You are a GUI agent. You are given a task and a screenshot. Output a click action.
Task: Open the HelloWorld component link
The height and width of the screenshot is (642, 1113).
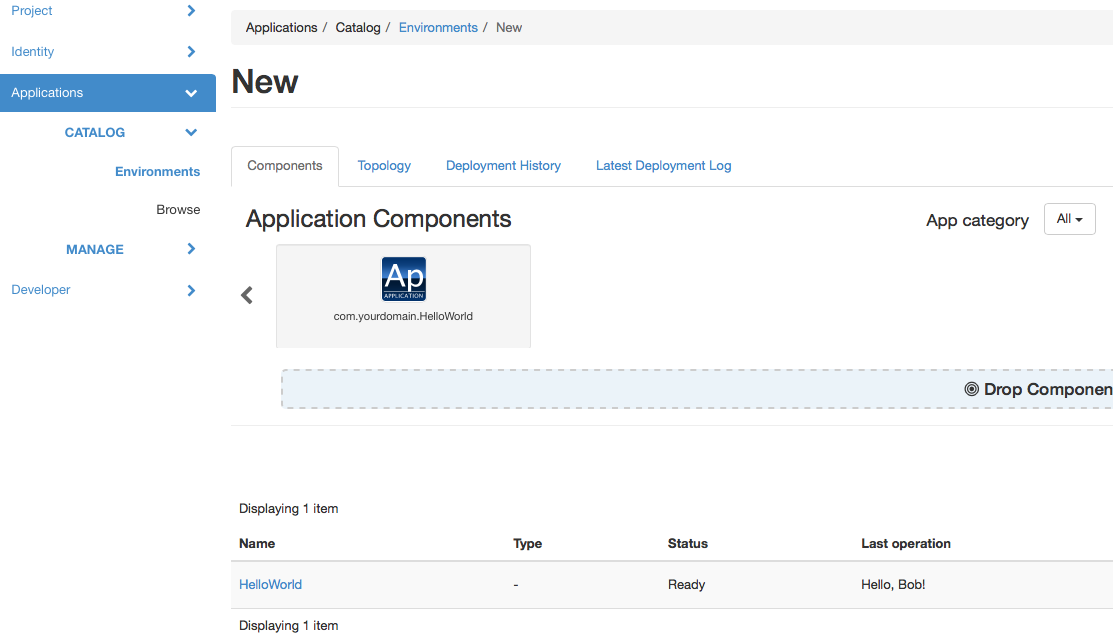coord(270,585)
